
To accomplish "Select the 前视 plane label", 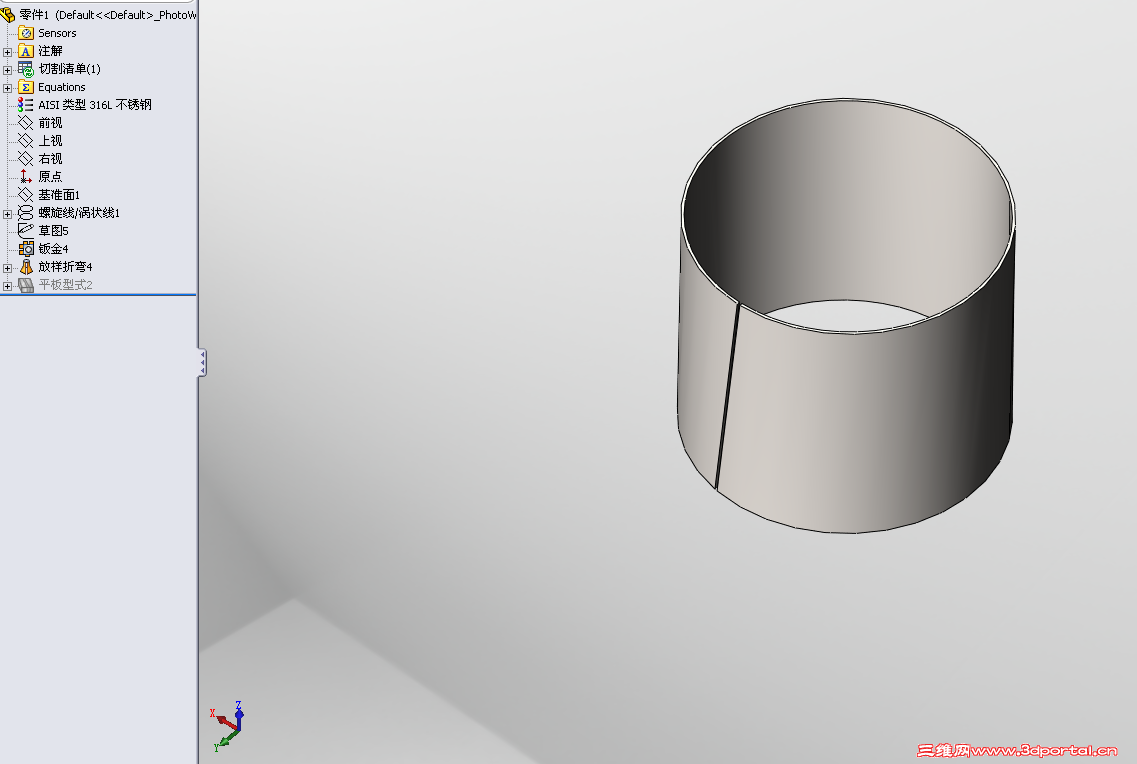I will (50, 123).
